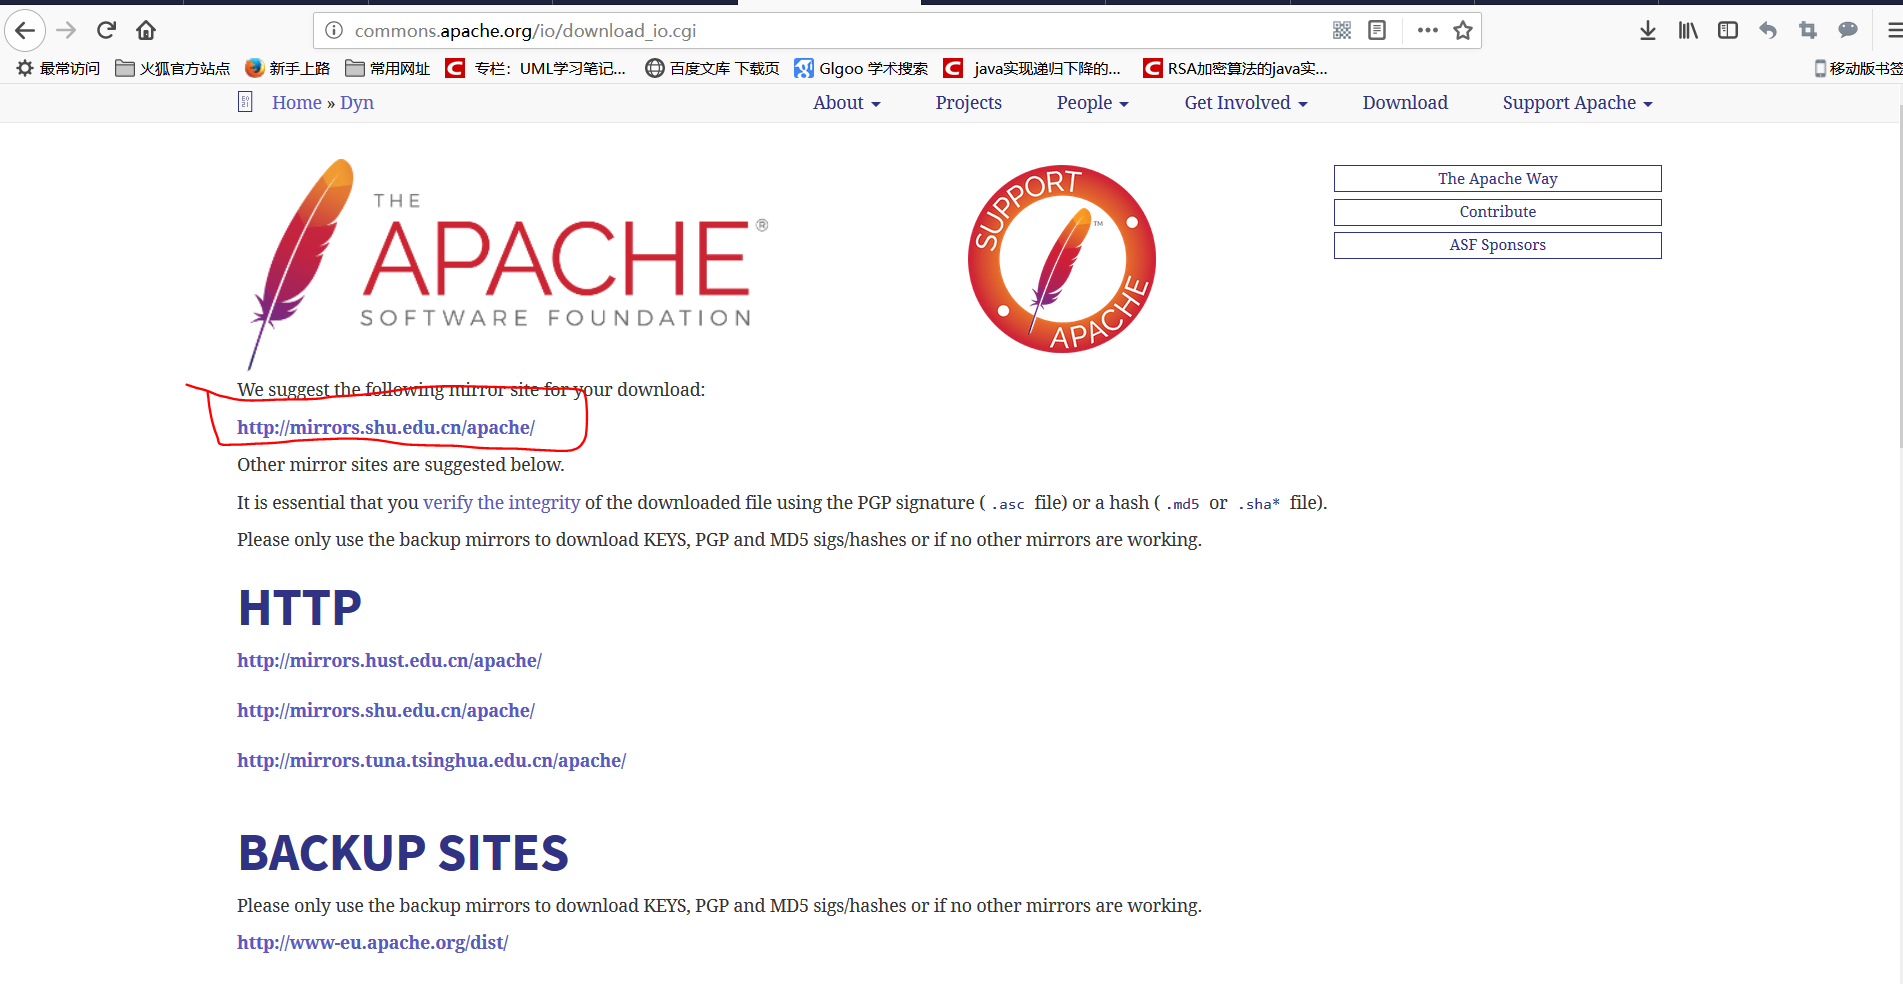Viewport: 1903px width, 984px height.
Task: Open mirrors.shu.edu.cn link under HTTP heading
Action: point(386,710)
